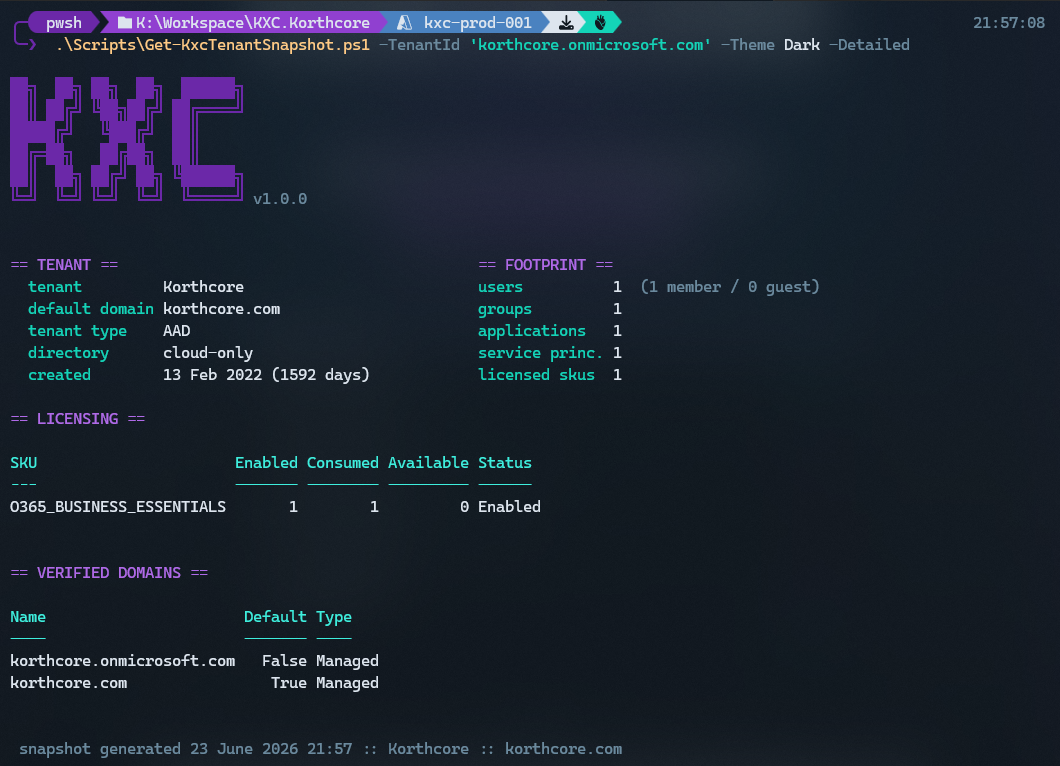Click the == TENANT == section header
This screenshot has height=766, width=1060.
pyautogui.click(x=64, y=265)
